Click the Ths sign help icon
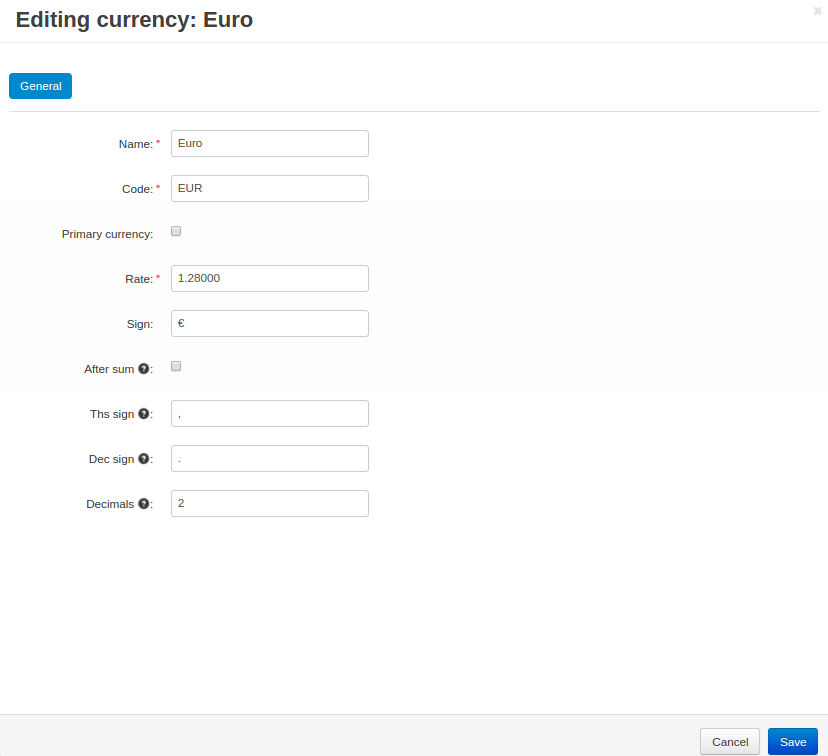 [144, 414]
